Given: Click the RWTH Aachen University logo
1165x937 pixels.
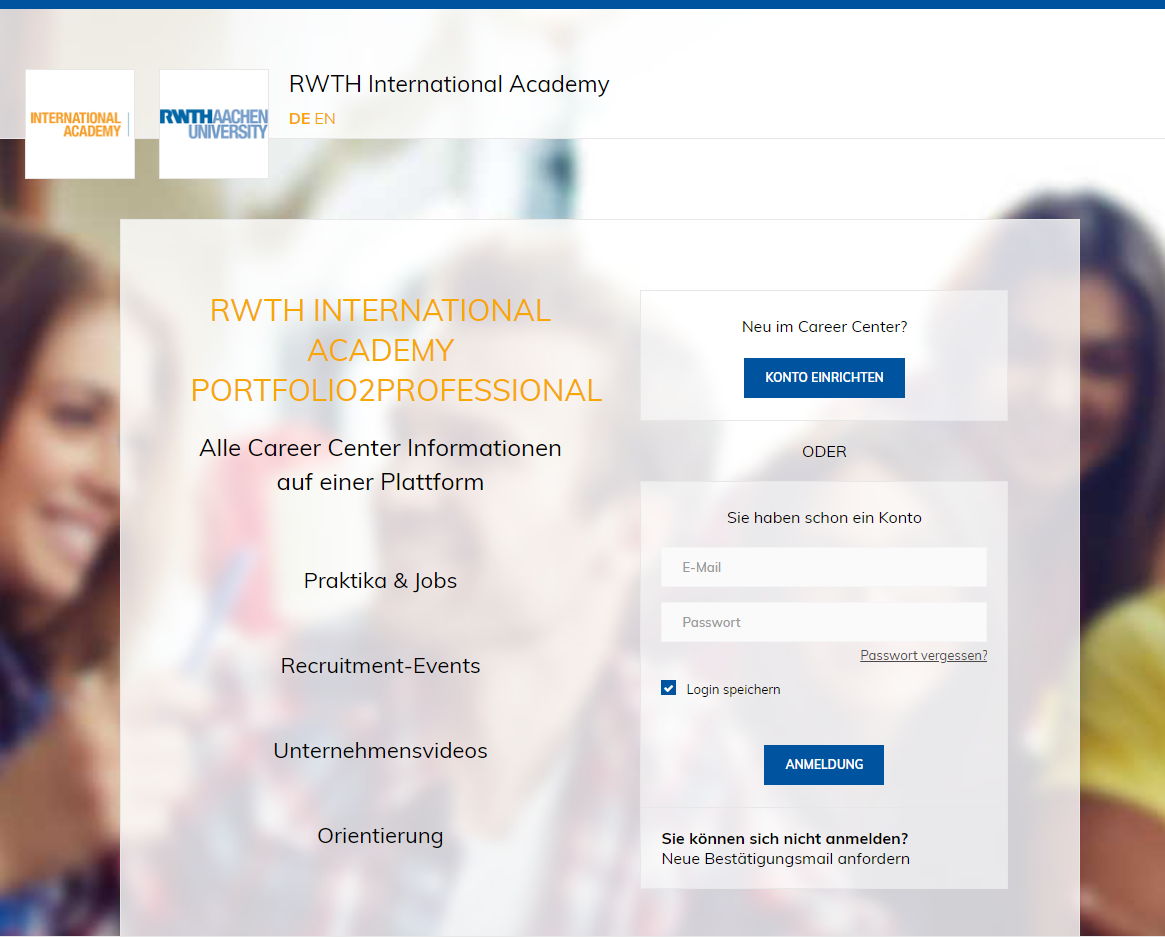Looking at the screenshot, I should click(213, 123).
